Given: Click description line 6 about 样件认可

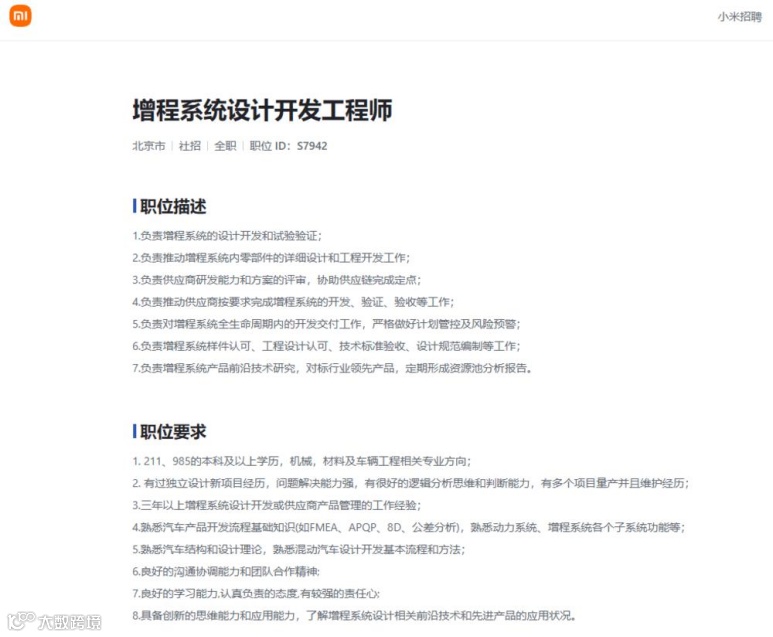Looking at the screenshot, I should [x=326, y=346].
